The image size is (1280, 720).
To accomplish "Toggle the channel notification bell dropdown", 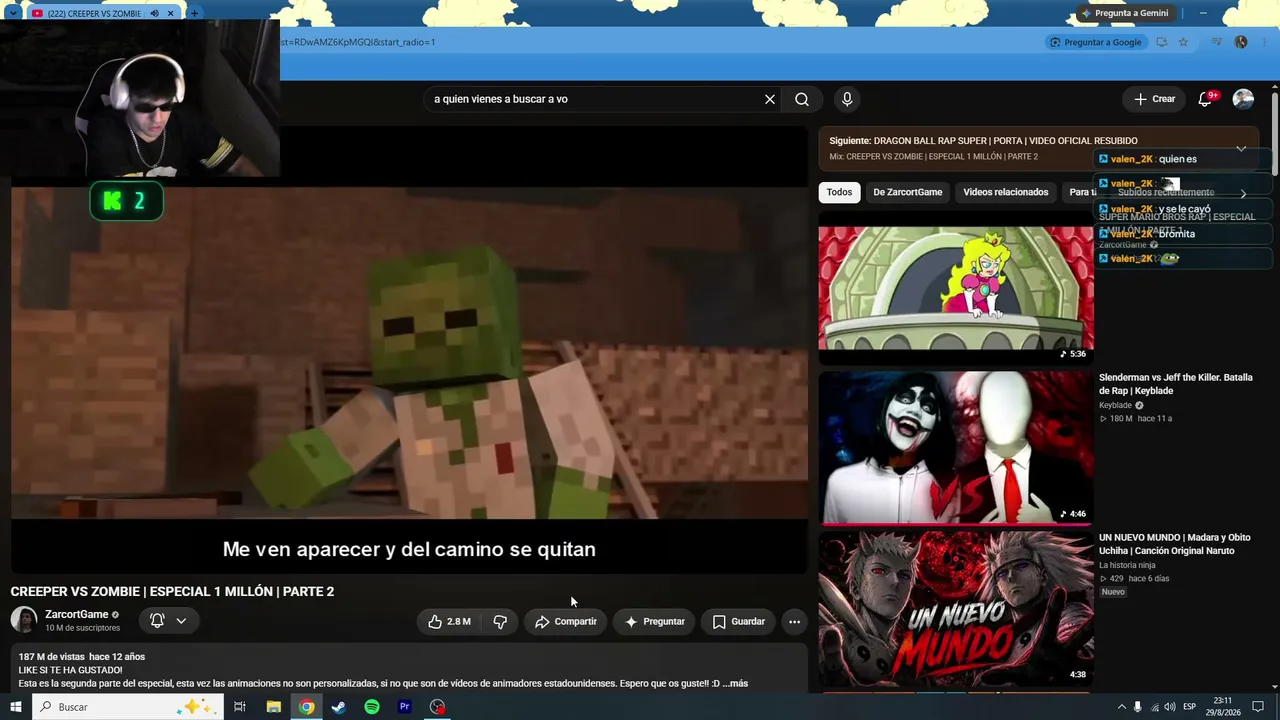I will 168,621.
